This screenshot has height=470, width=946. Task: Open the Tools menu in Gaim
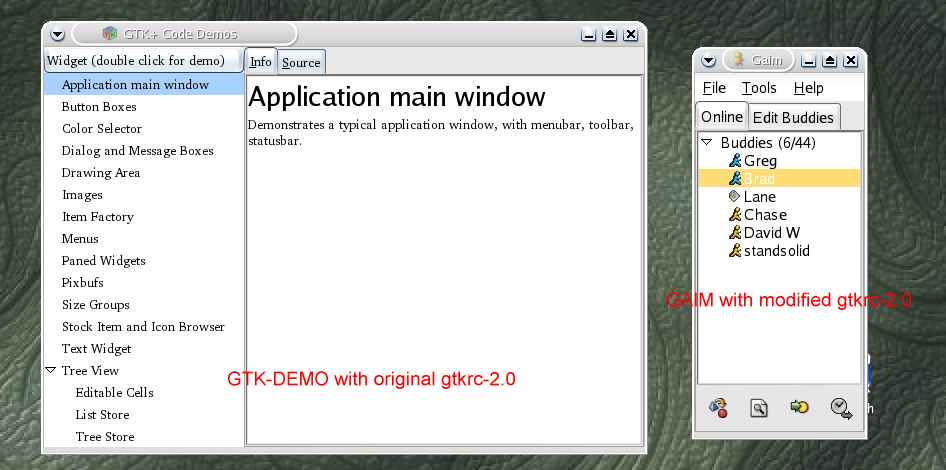759,88
